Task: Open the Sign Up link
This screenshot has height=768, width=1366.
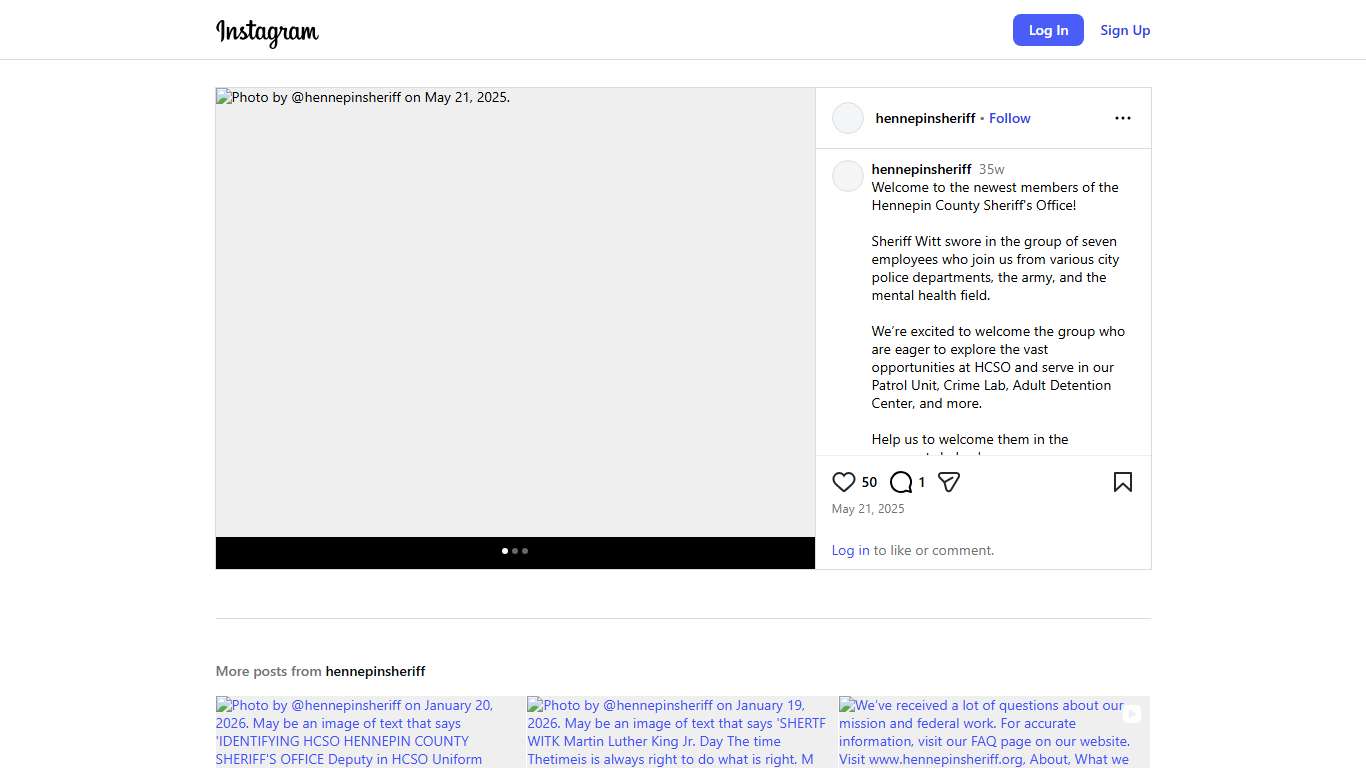Action: pos(1124,30)
